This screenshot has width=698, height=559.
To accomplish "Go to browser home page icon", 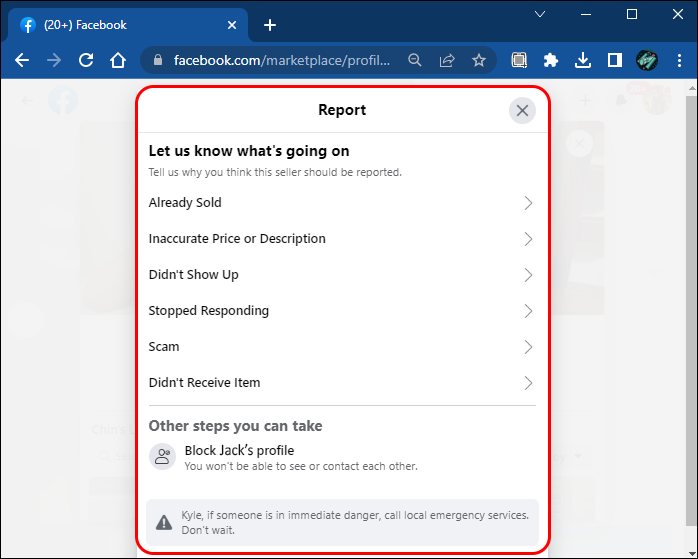I will click(118, 60).
